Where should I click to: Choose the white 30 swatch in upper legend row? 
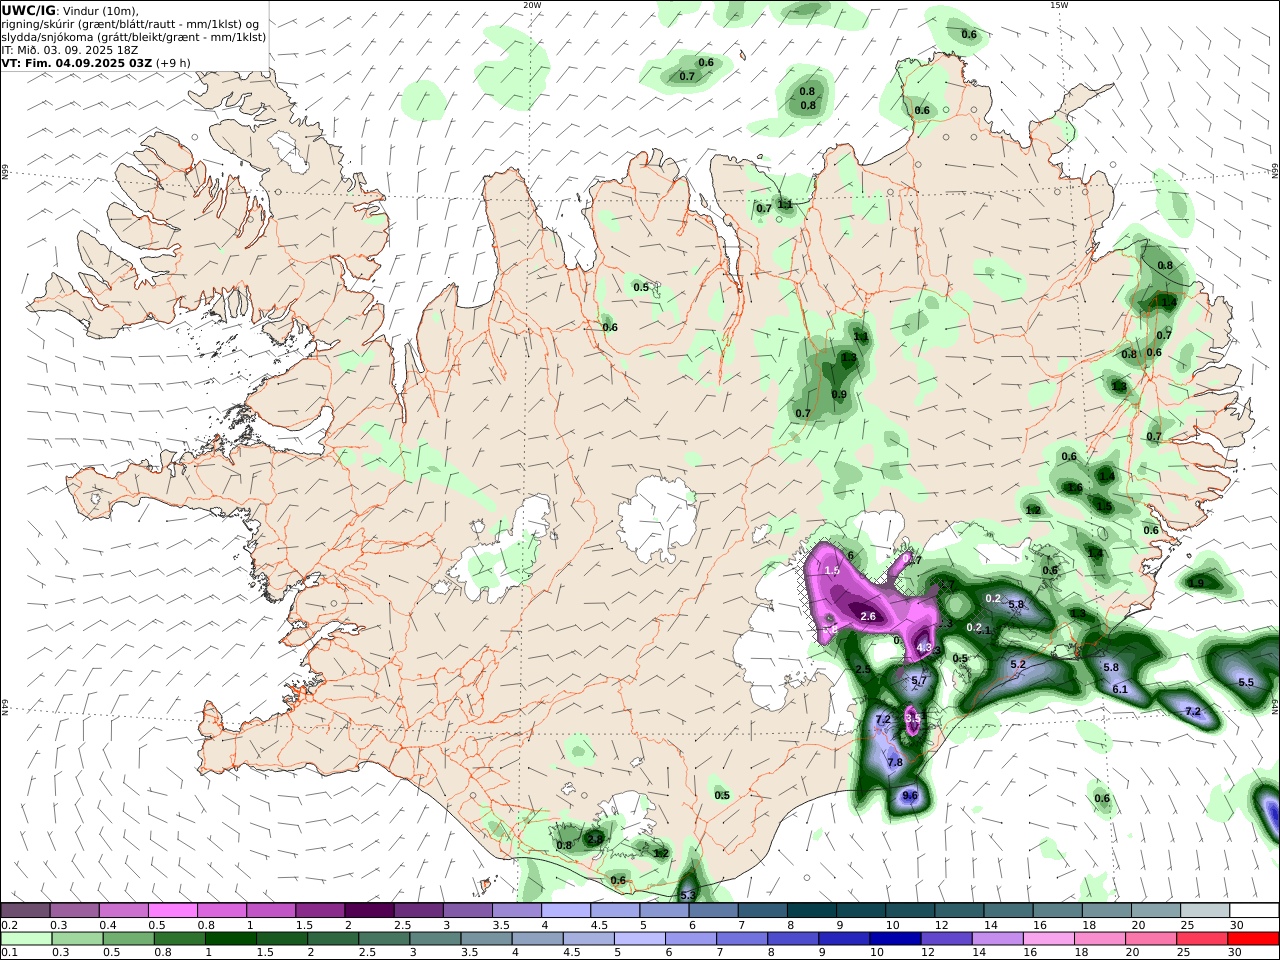1254,910
